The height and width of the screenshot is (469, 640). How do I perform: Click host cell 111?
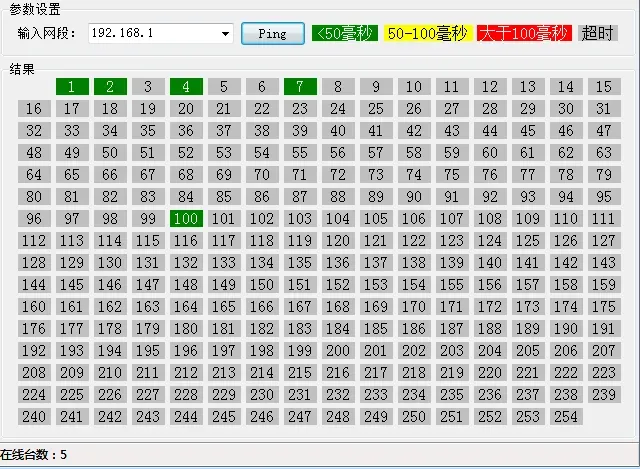pos(604,219)
